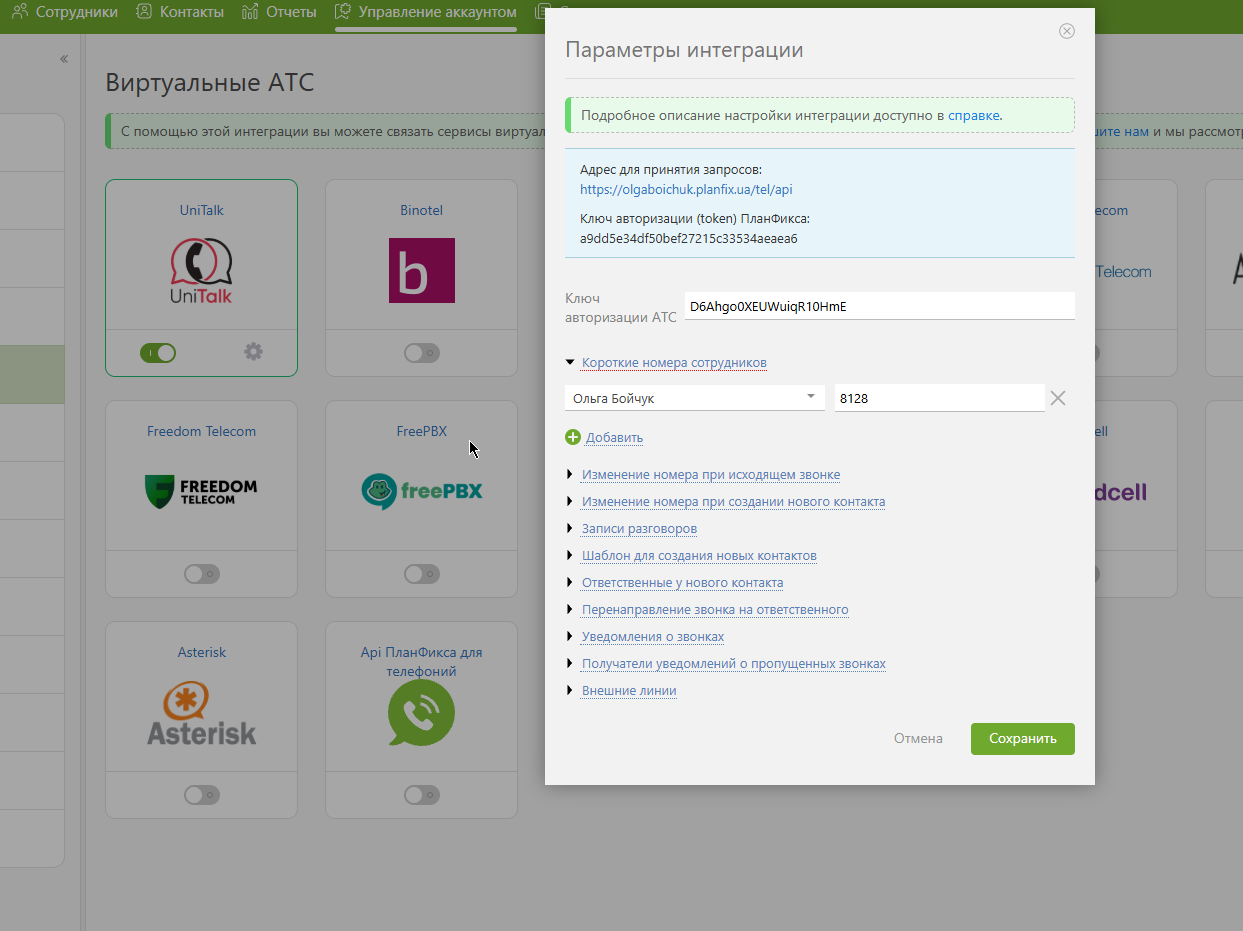
Task: Expand Внешние линии section
Action: (629, 691)
